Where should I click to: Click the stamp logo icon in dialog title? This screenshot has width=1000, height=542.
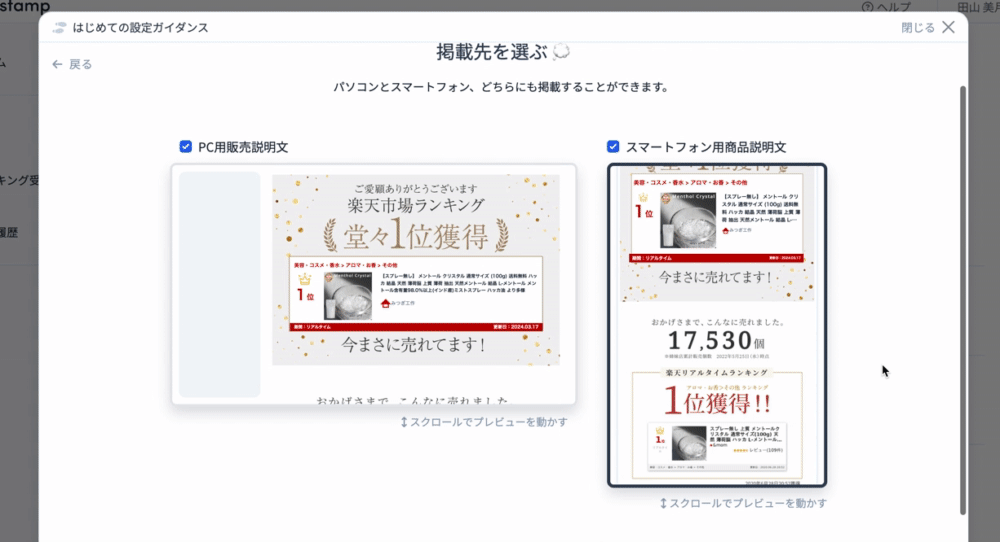click(x=59, y=27)
